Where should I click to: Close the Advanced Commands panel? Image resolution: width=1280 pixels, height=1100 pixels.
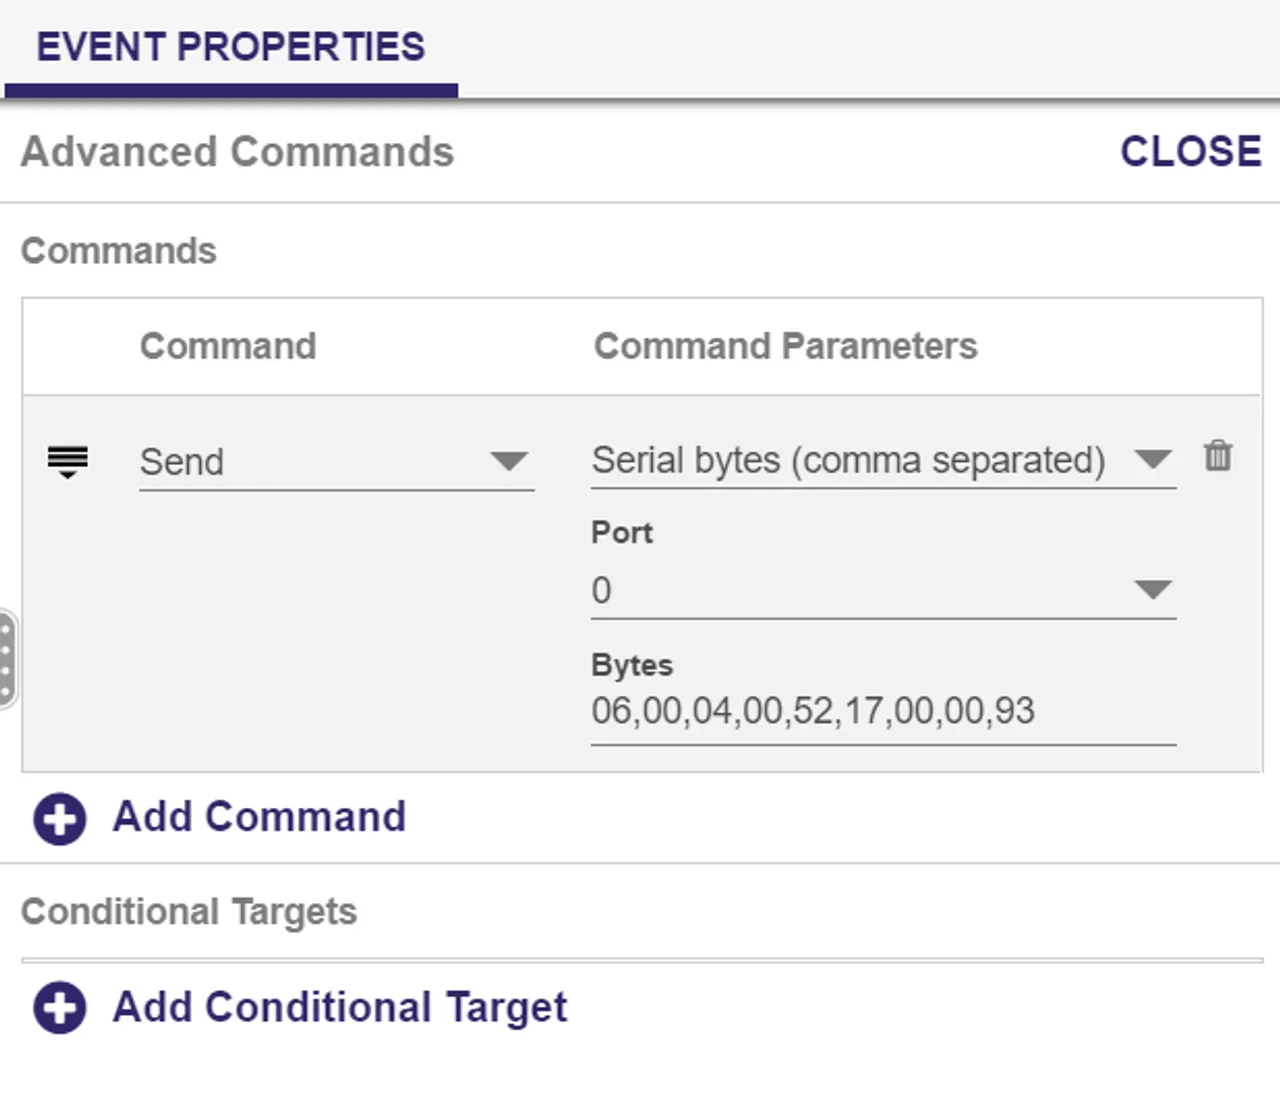(x=1190, y=152)
